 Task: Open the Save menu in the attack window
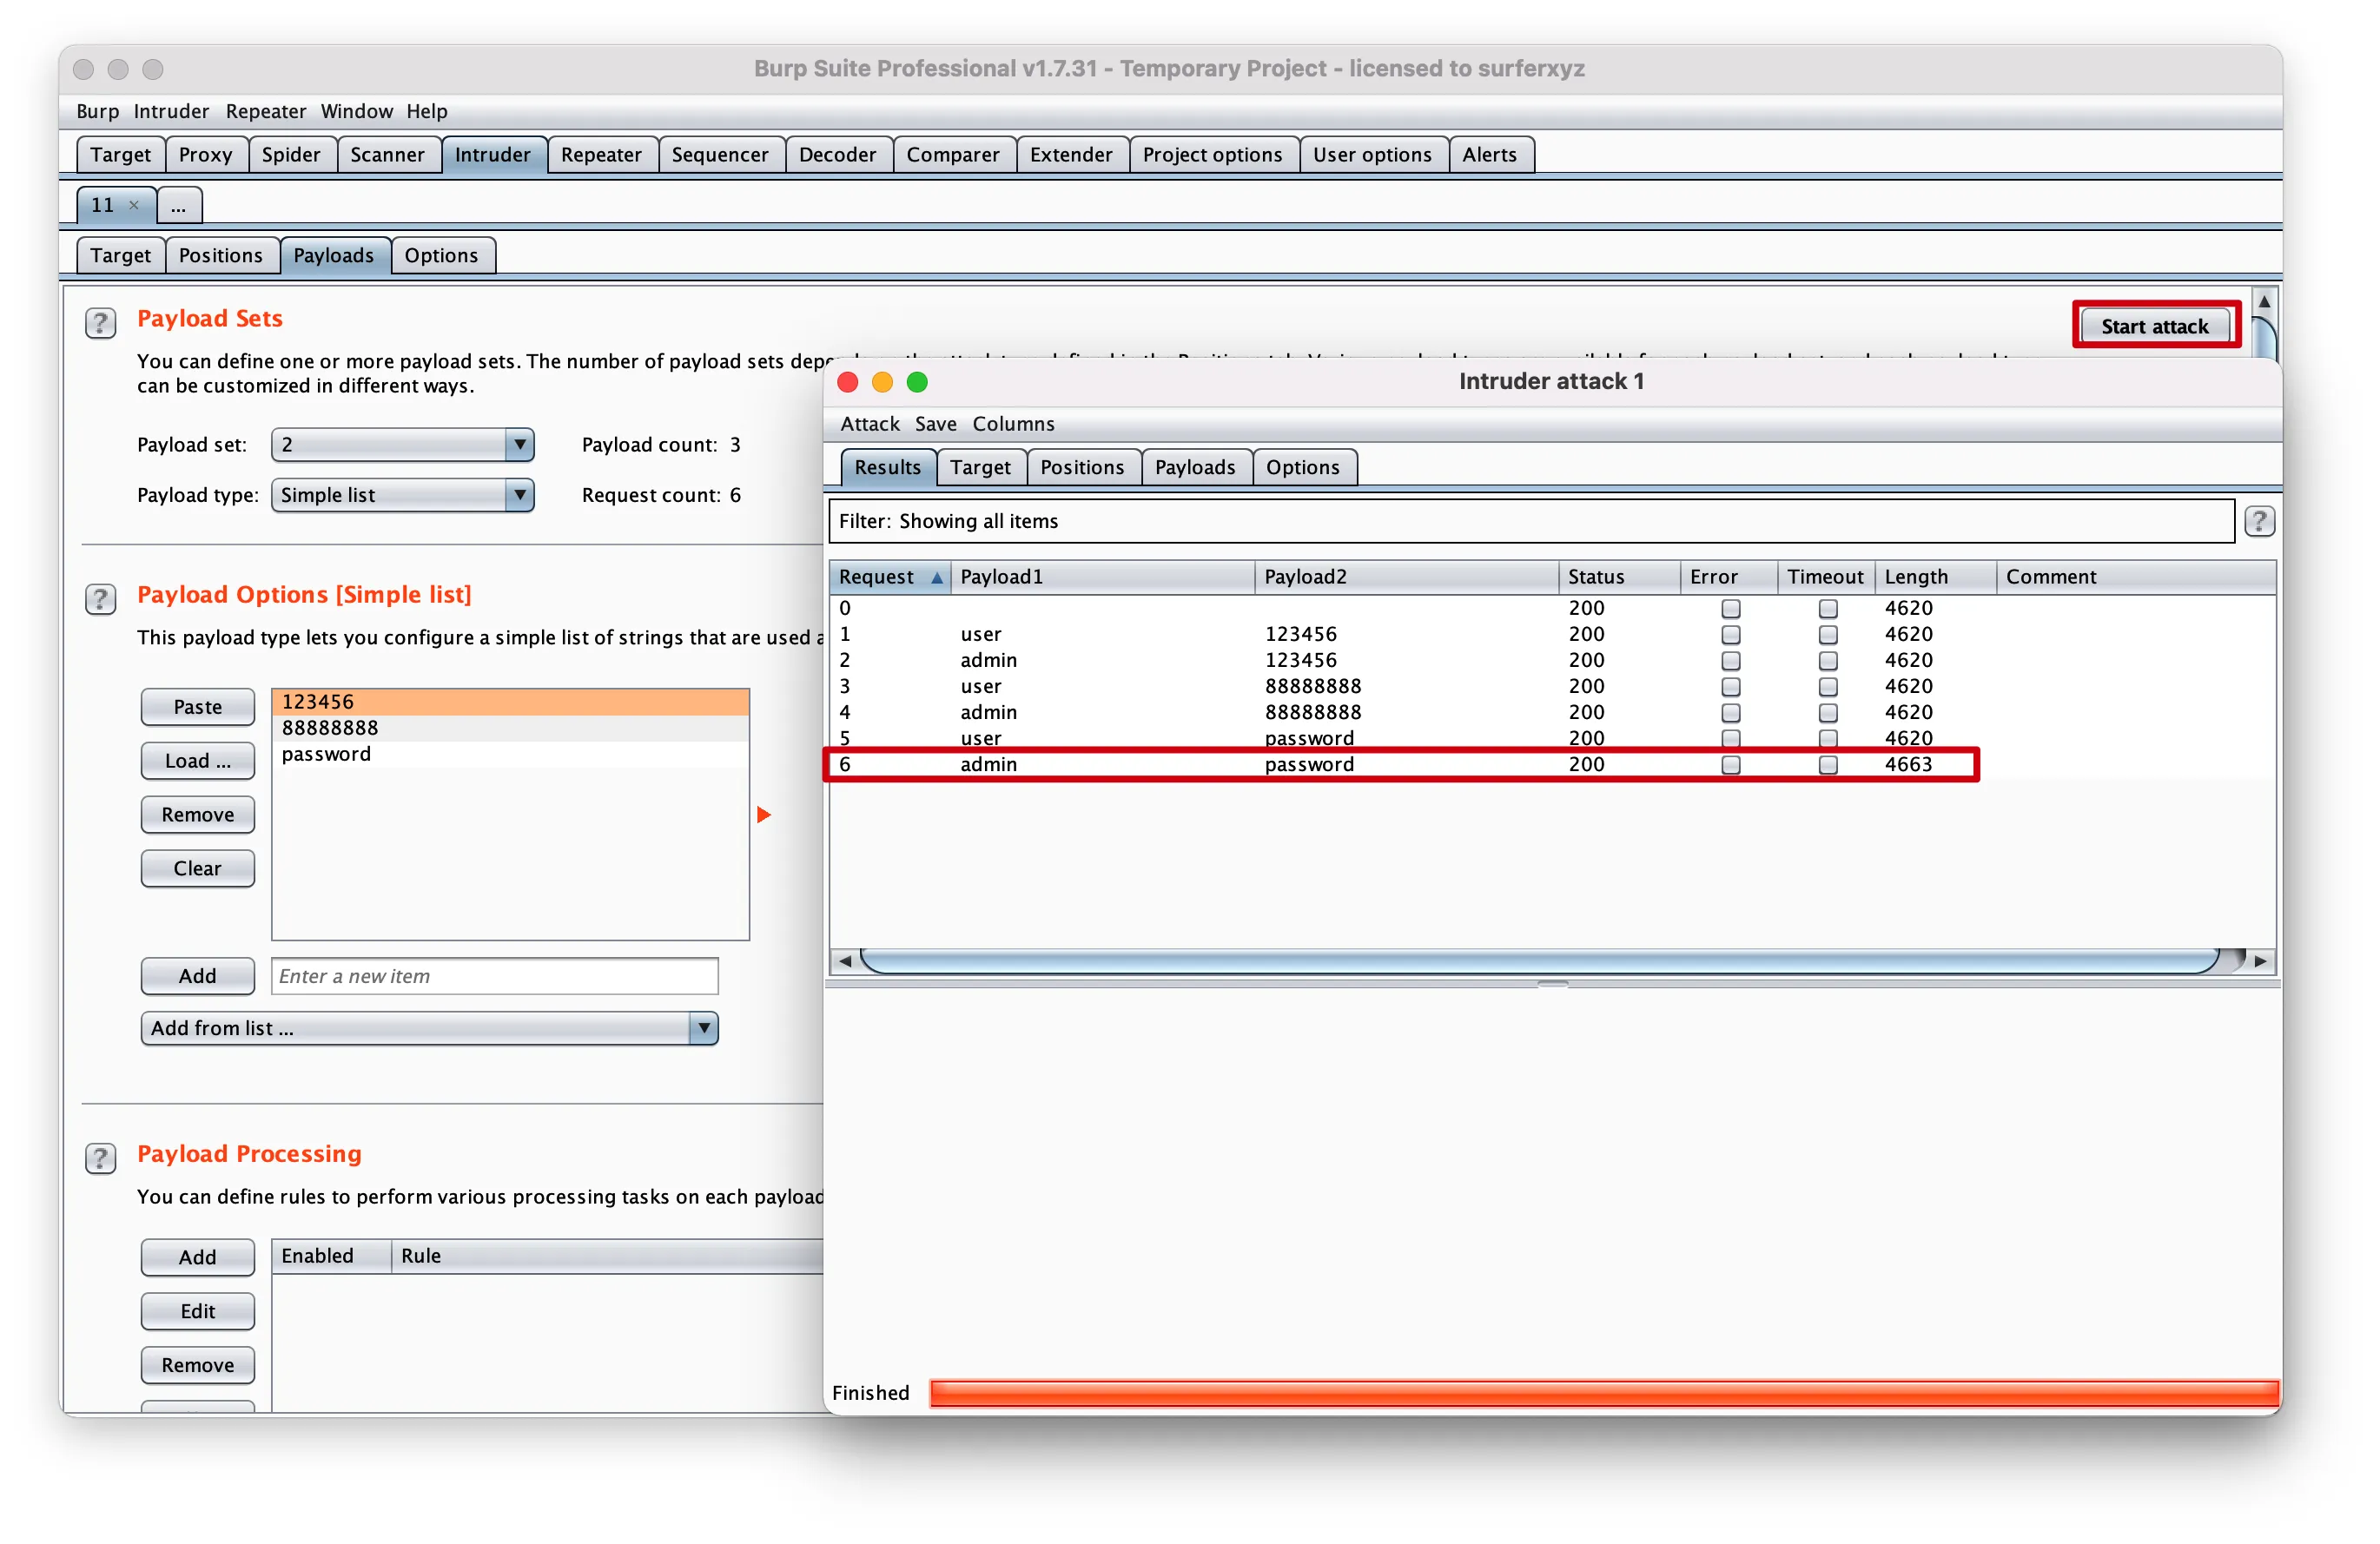pyautogui.click(x=935, y=424)
